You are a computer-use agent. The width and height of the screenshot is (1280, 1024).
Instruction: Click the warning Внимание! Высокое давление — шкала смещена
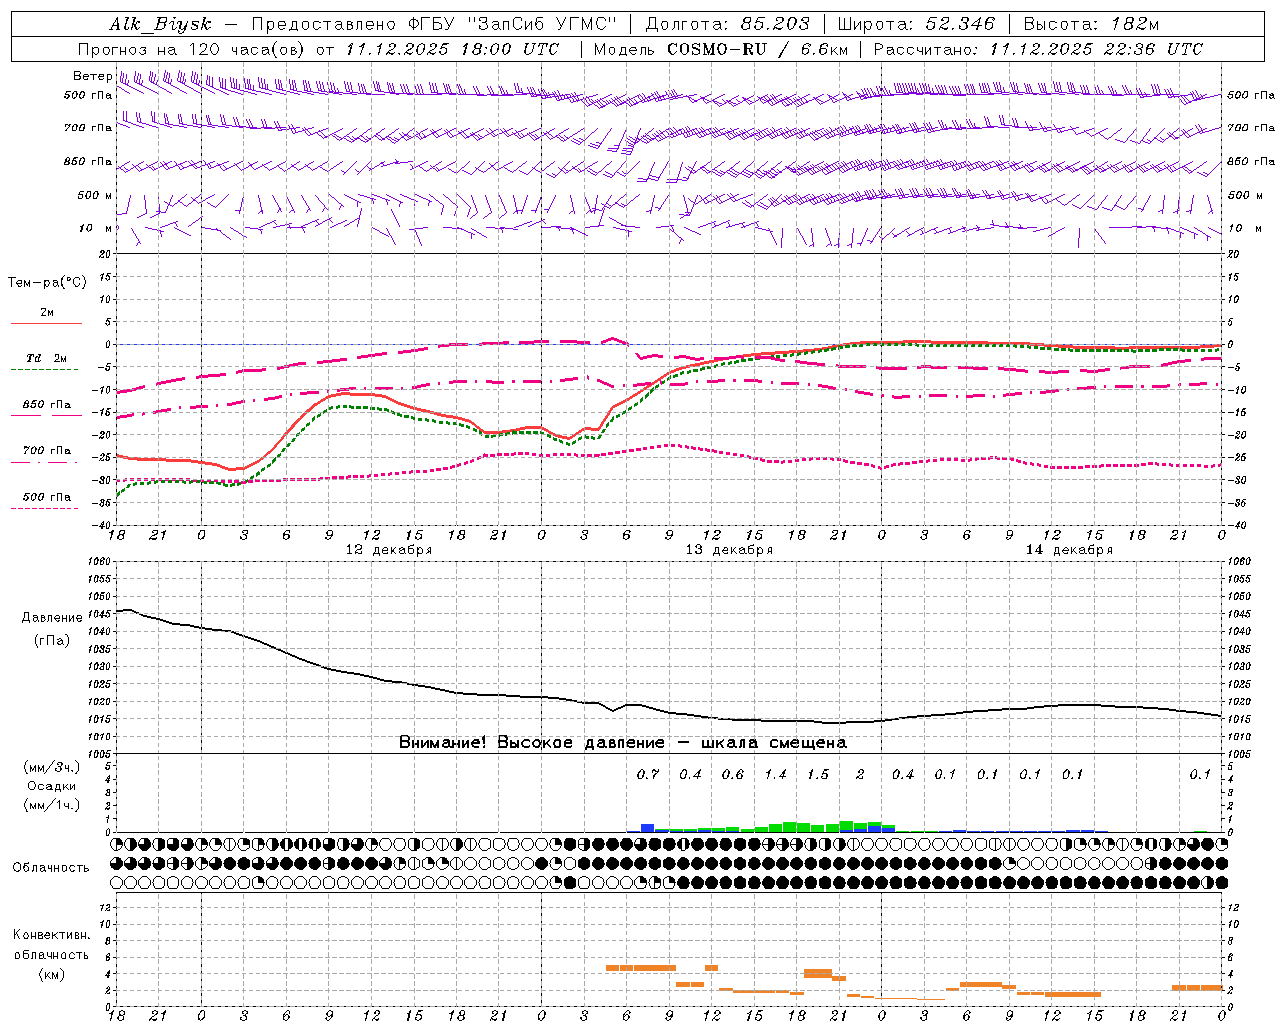[x=623, y=743]
